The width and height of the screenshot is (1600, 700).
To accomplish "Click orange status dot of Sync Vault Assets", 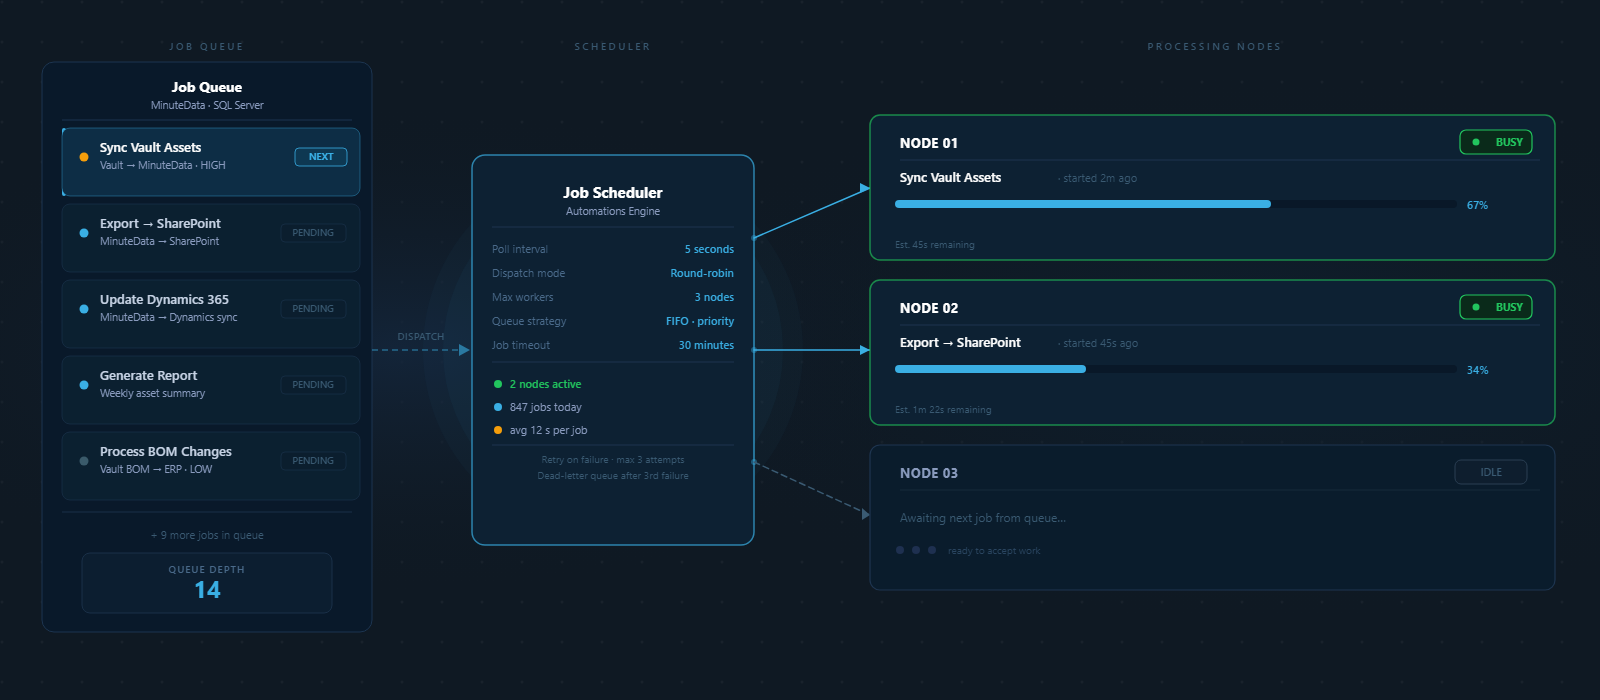I will 84,157.
